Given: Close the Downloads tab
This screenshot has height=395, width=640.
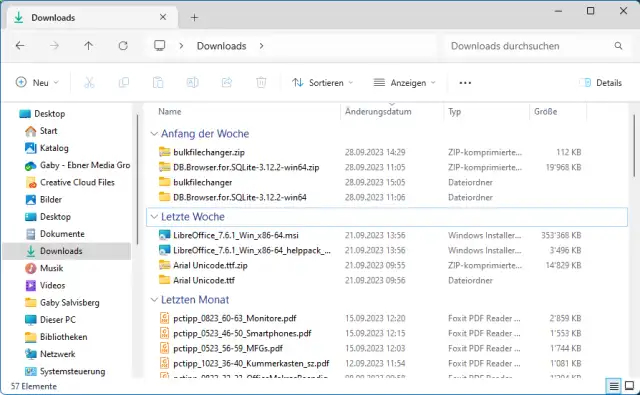Looking at the screenshot, I should (163, 17).
